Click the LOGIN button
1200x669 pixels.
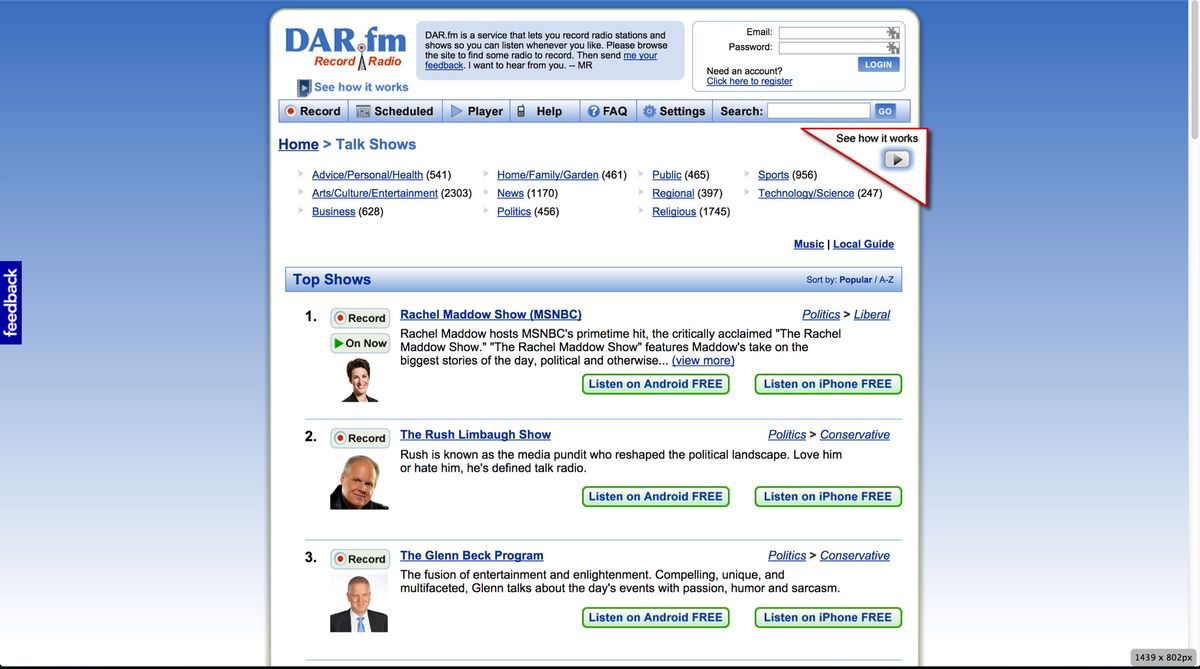[x=878, y=63]
